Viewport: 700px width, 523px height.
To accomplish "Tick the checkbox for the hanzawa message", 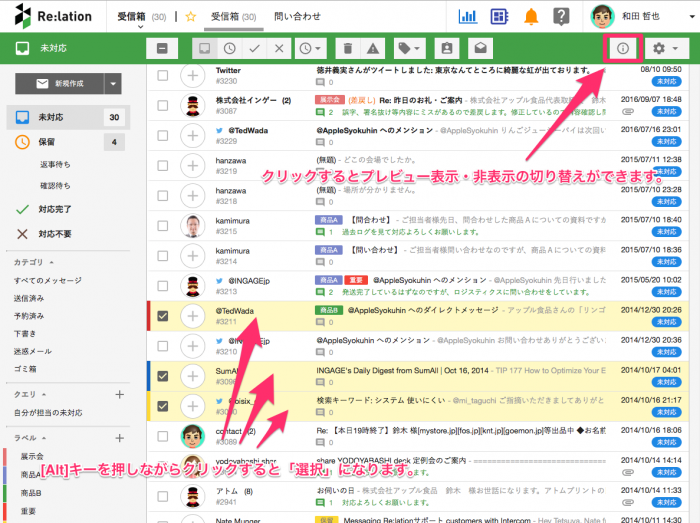I will (163, 166).
